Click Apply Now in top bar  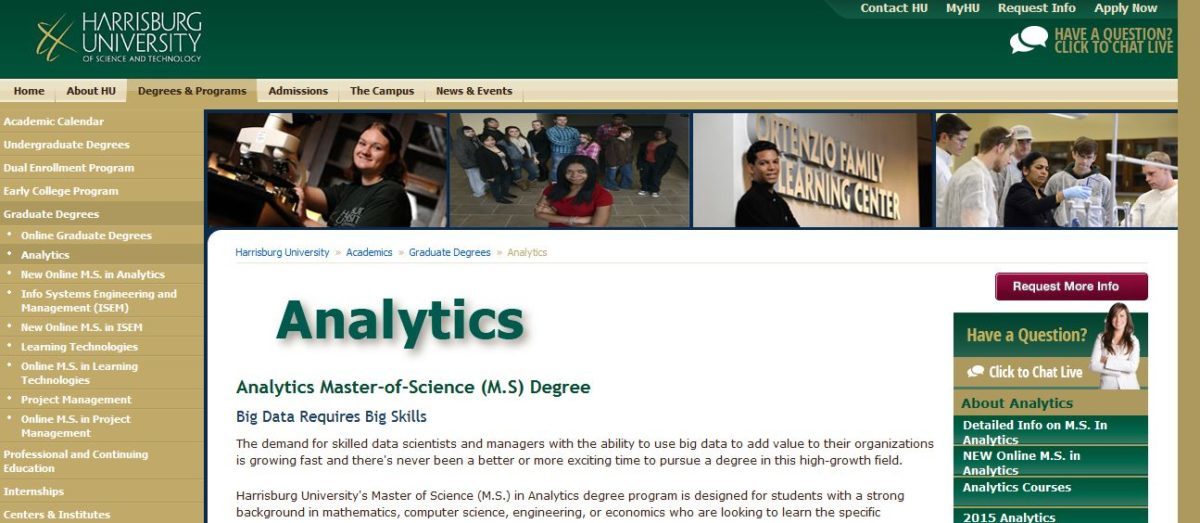pos(1126,8)
